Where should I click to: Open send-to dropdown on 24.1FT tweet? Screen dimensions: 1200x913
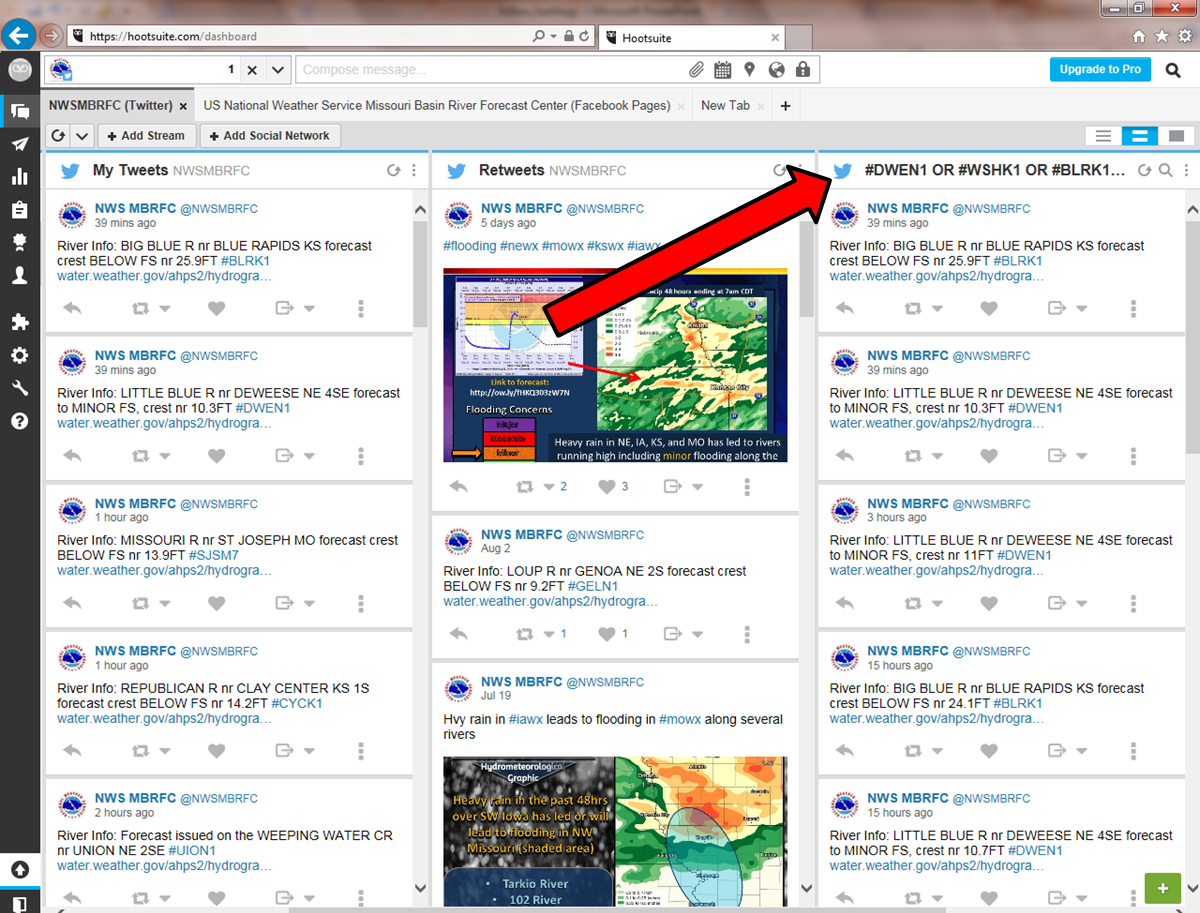tap(1082, 752)
